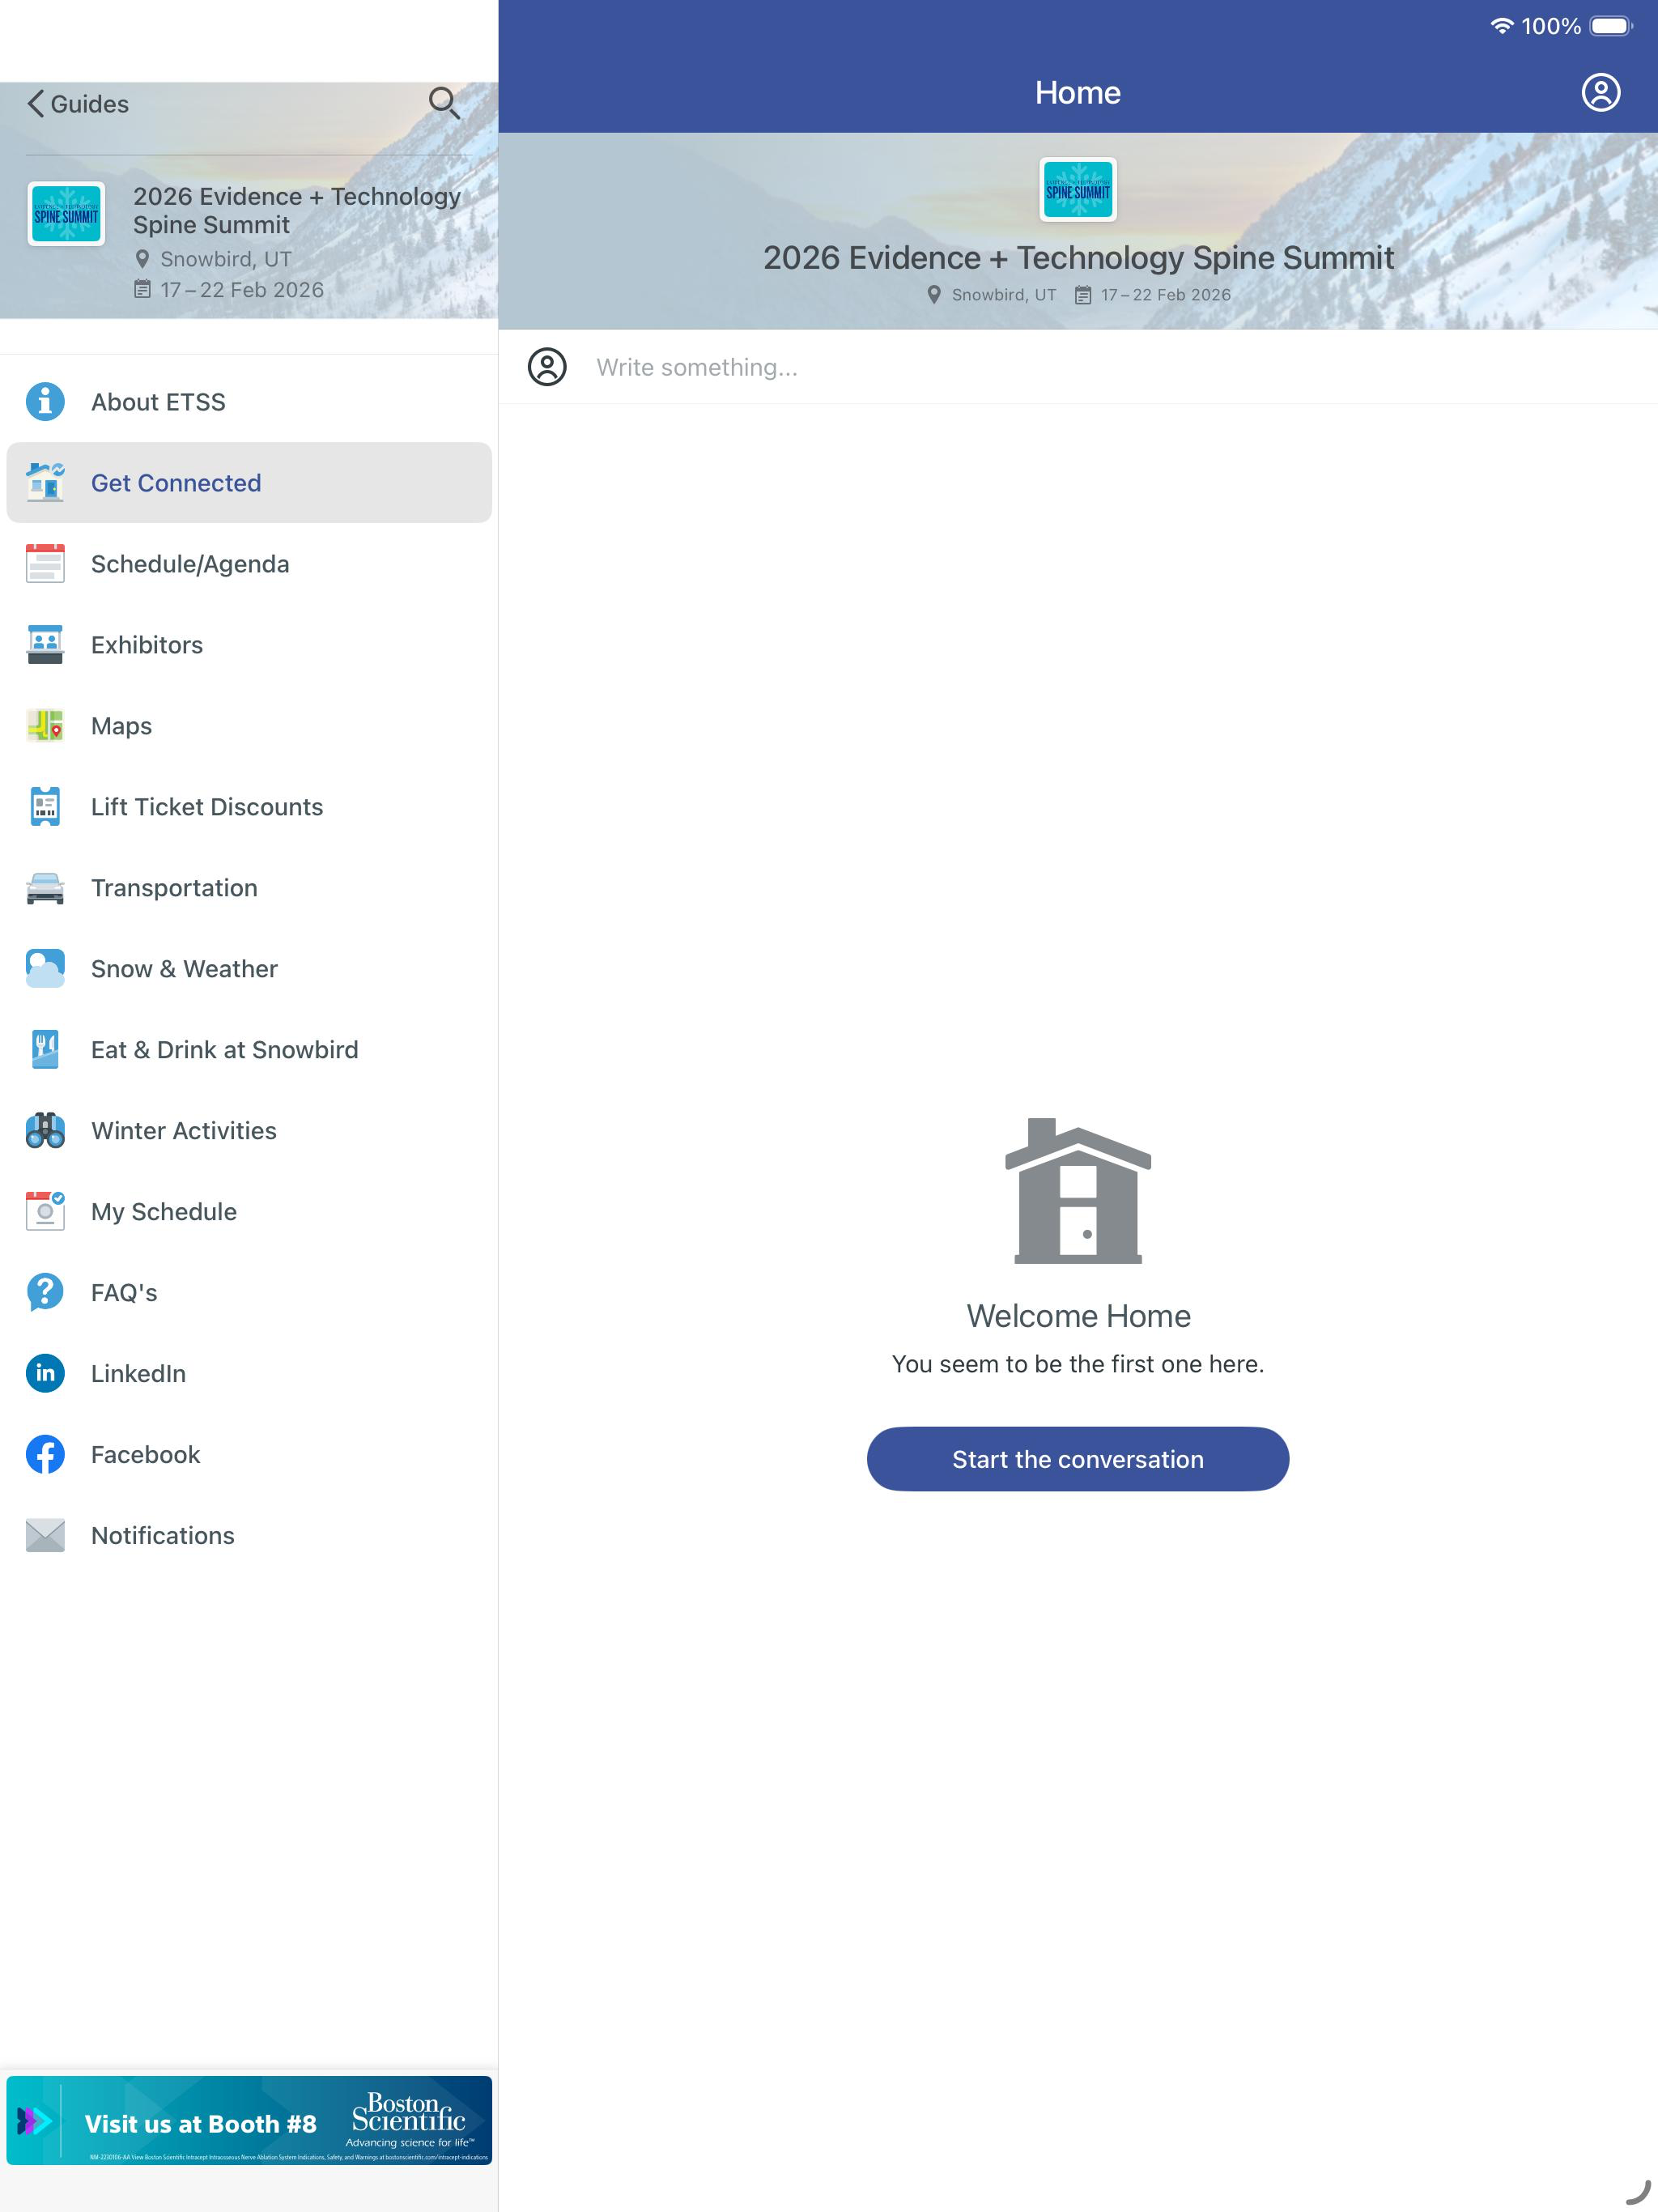This screenshot has width=1658, height=2212.
Task: Tap the large Welcome Home house icon
Action: 1077,1191
